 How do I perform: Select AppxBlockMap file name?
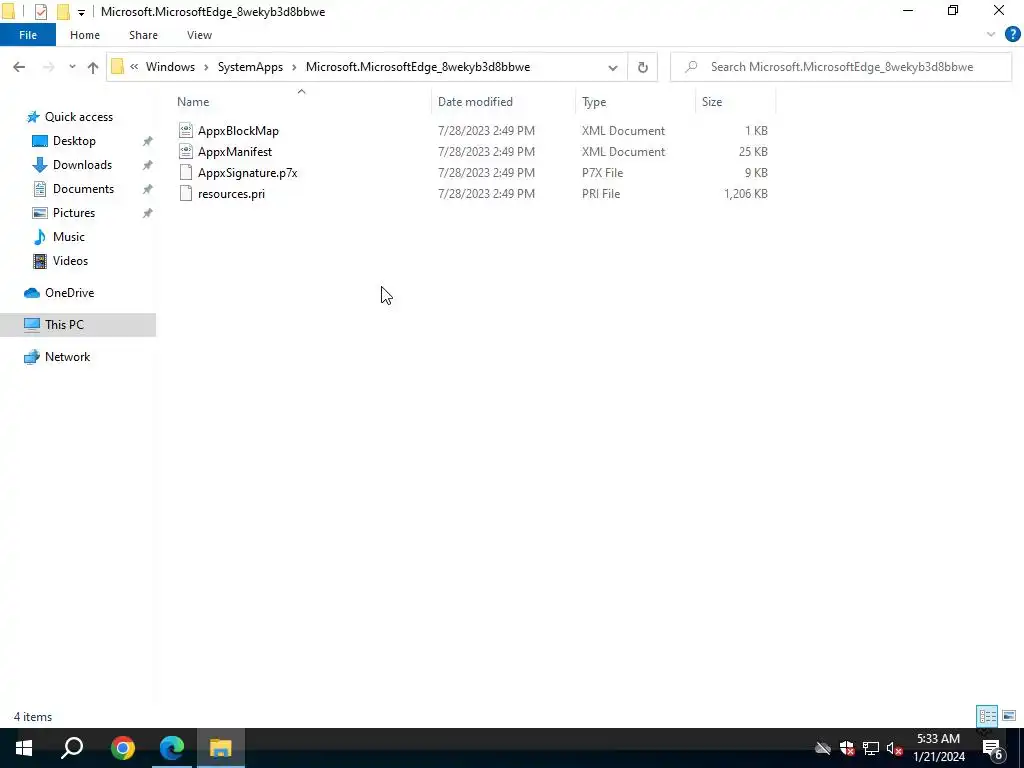tap(238, 131)
